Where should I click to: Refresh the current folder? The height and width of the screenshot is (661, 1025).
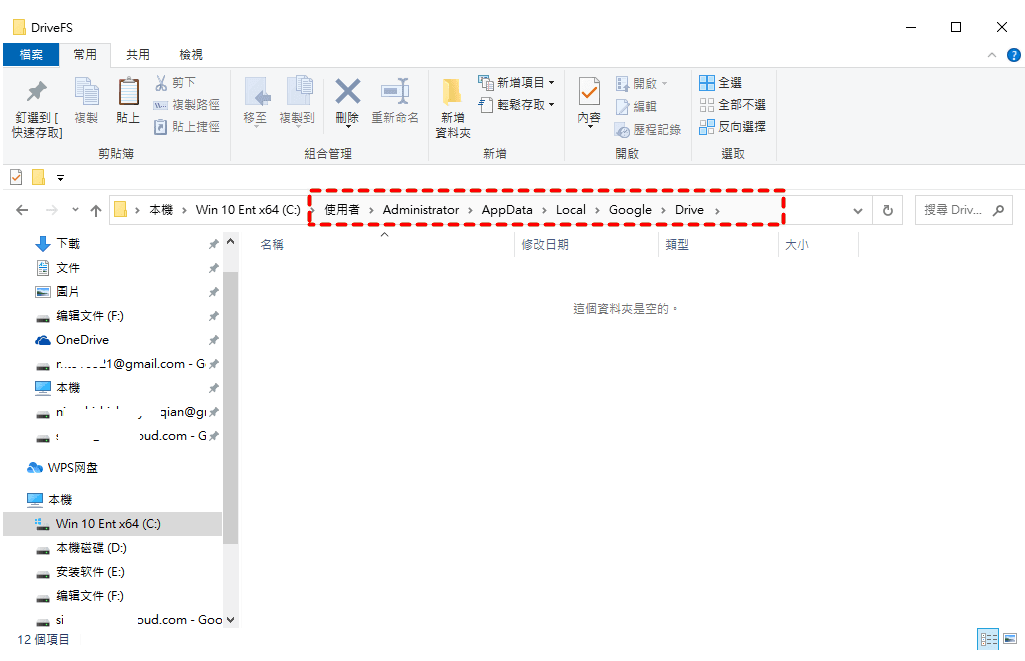coord(888,211)
